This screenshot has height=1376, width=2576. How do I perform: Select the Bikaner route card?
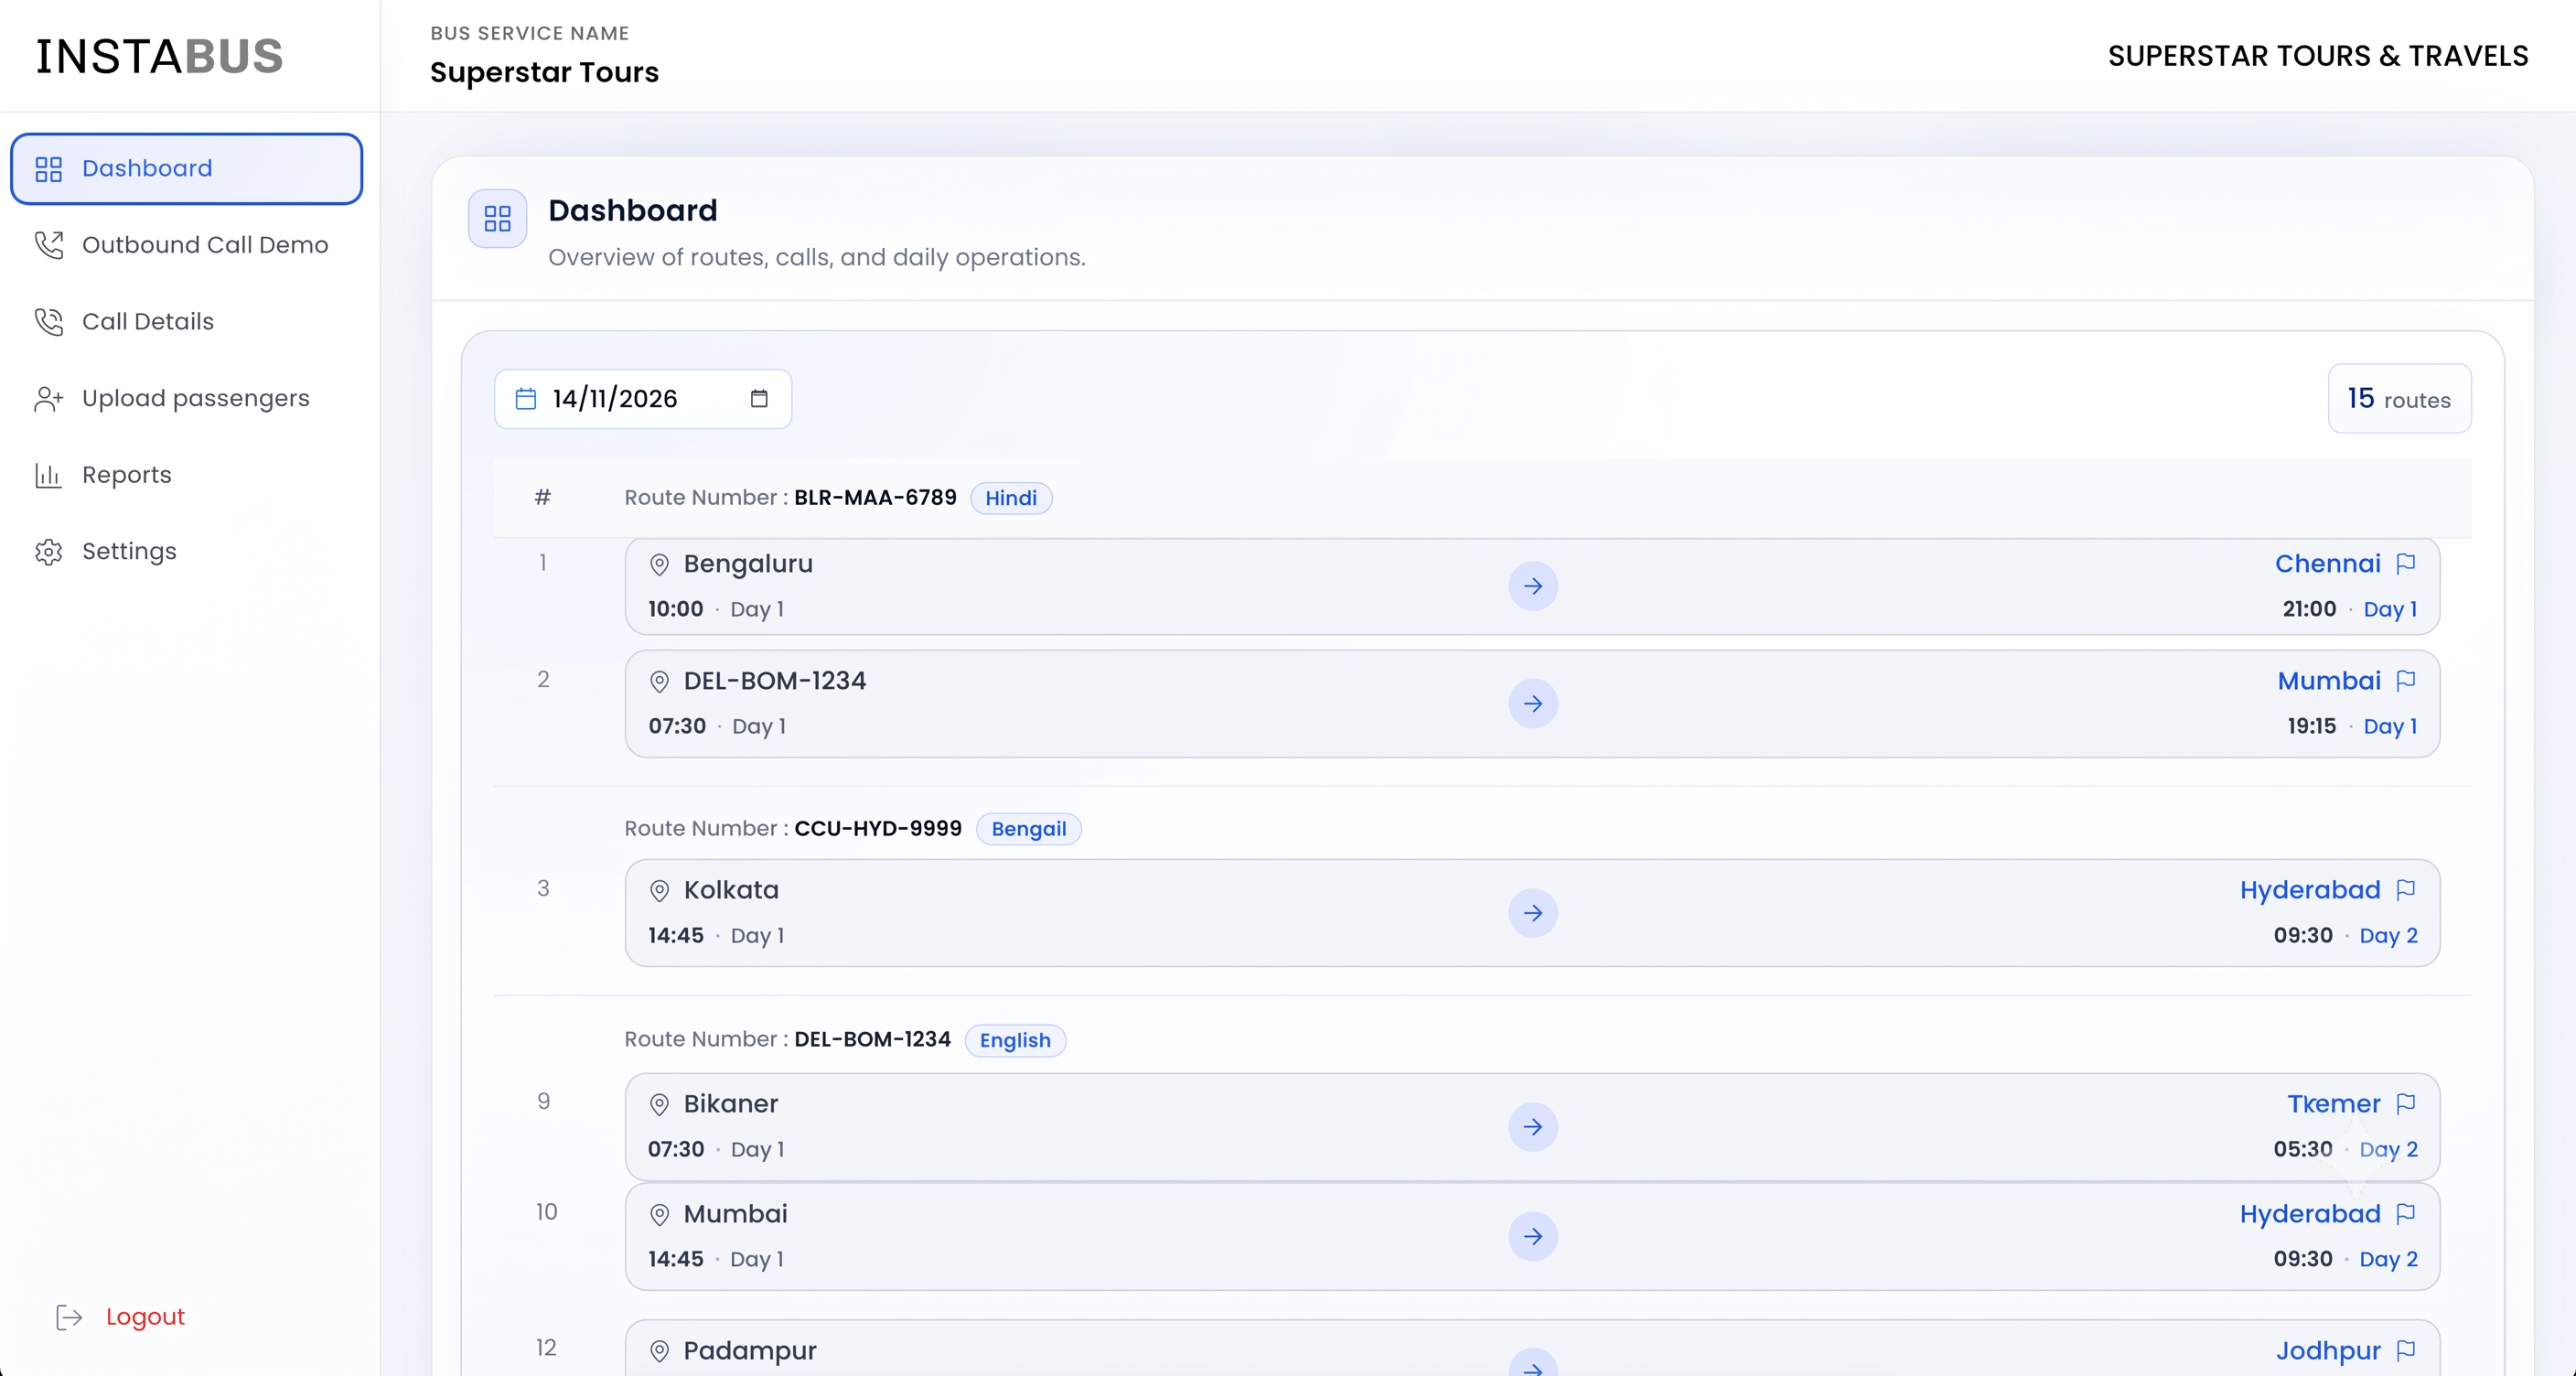1532,1126
